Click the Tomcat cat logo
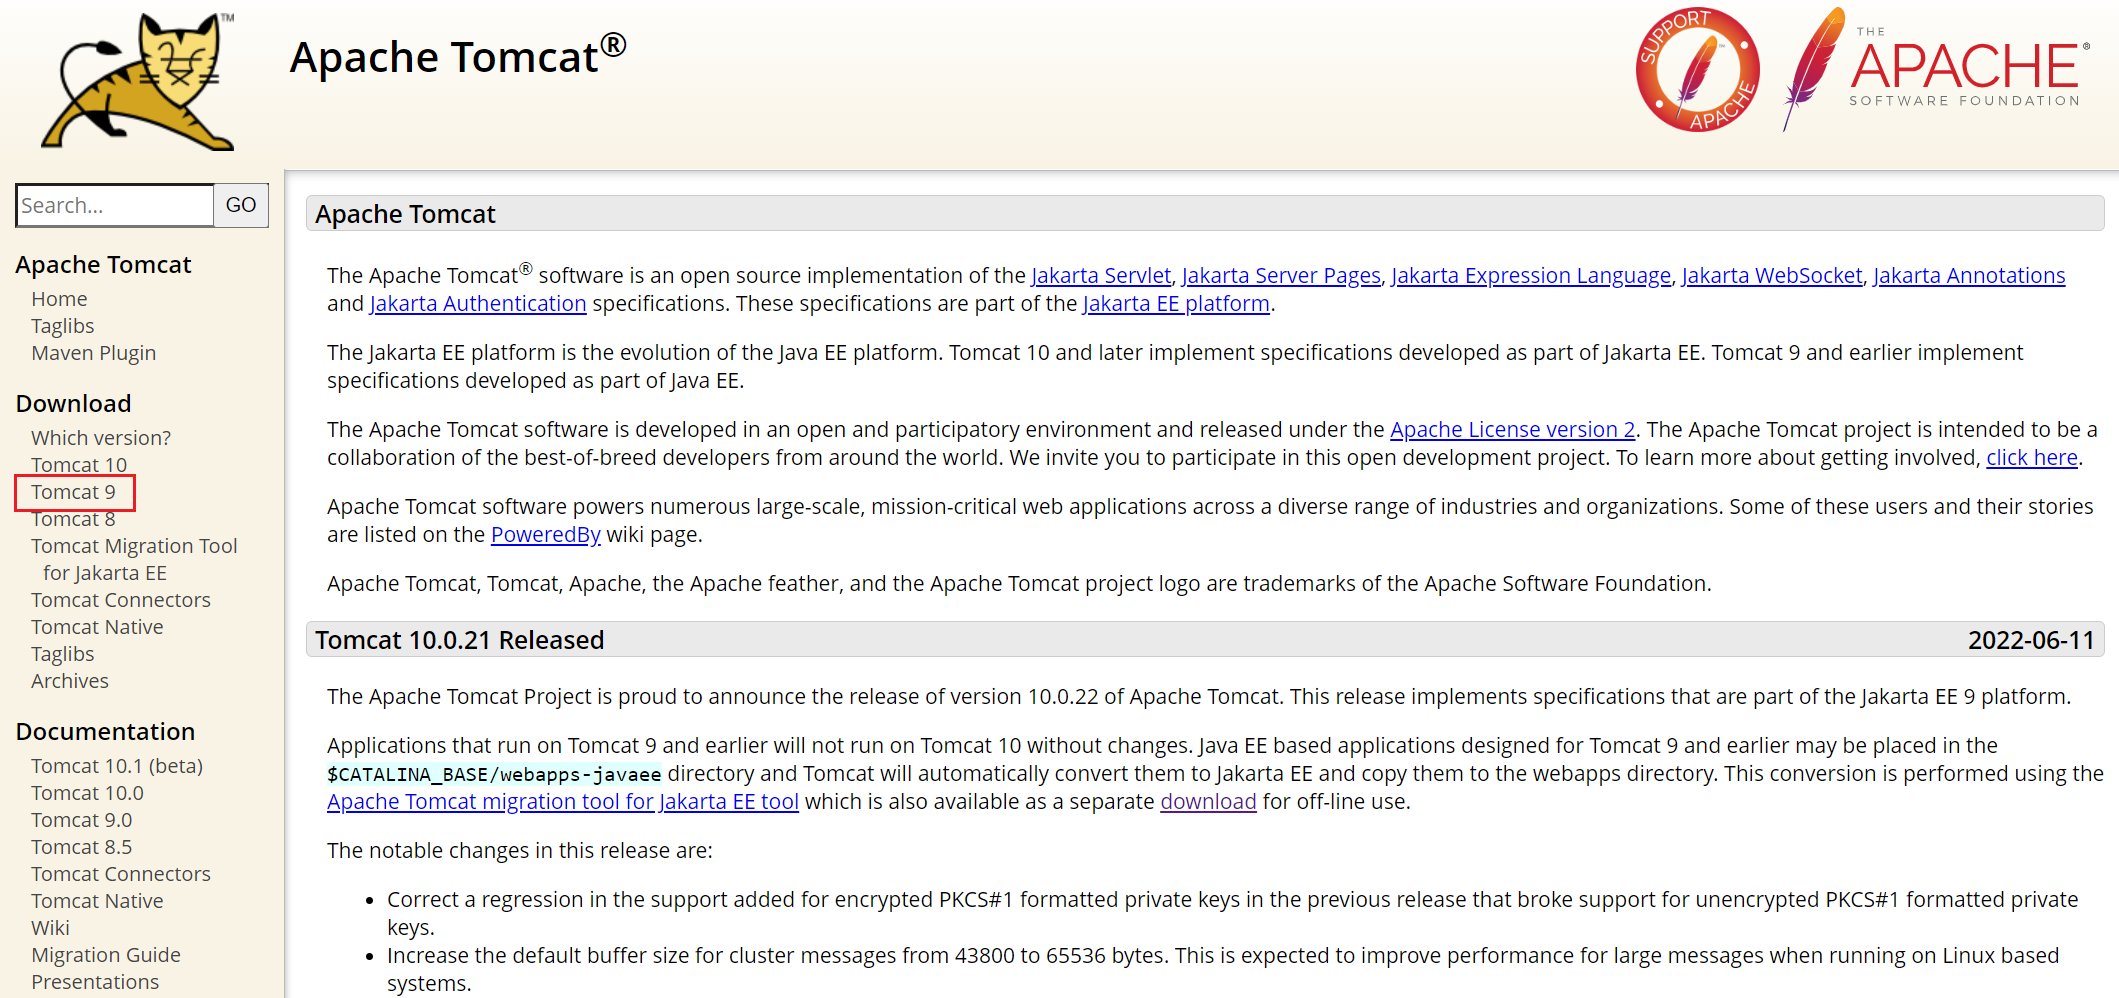 pyautogui.click(x=138, y=82)
